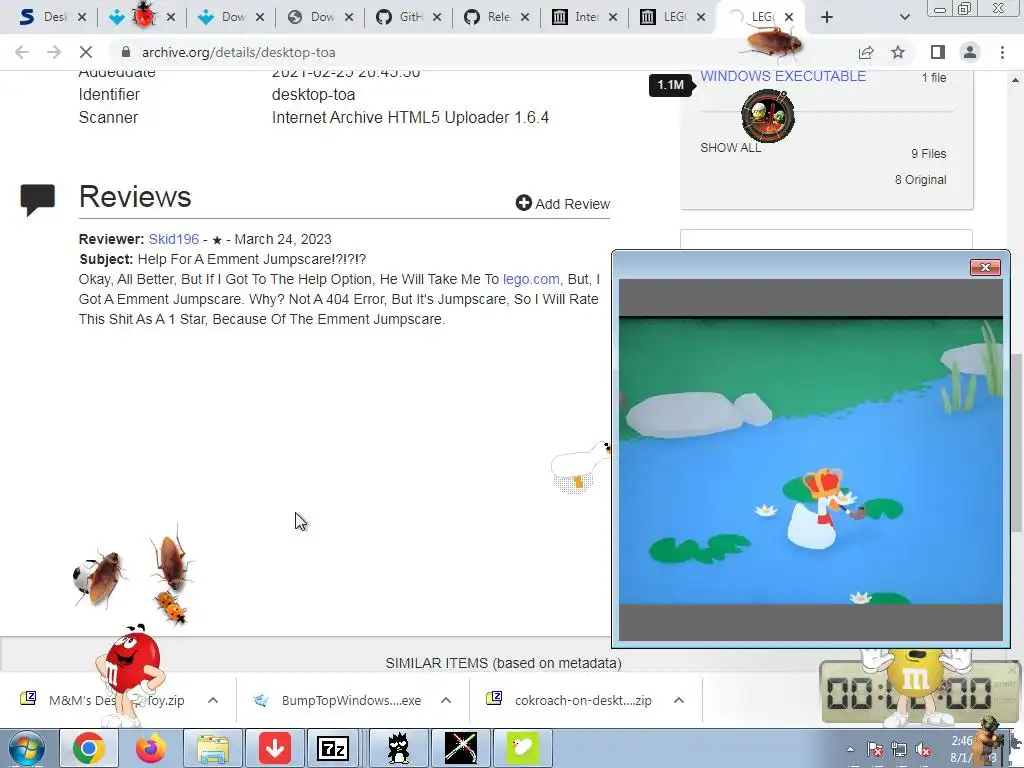Image resolution: width=1024 pixels, height=768 pixels.
Task: Open reviewer Skid196's profile
Action: (x=174, y=239)
